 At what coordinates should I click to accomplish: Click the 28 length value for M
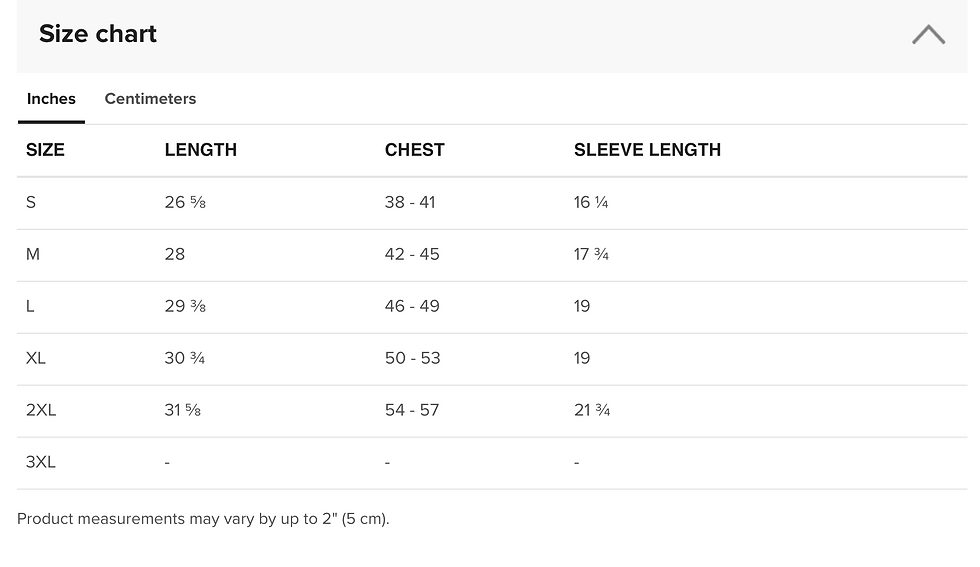[x=175, y=254]
